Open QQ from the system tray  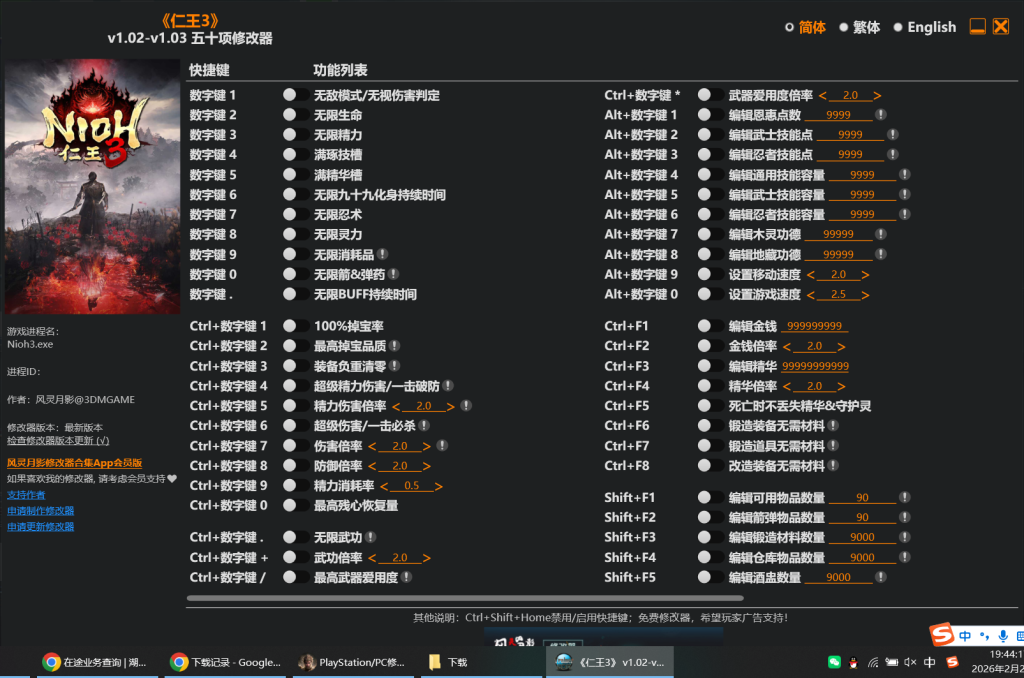pos(853,662)
